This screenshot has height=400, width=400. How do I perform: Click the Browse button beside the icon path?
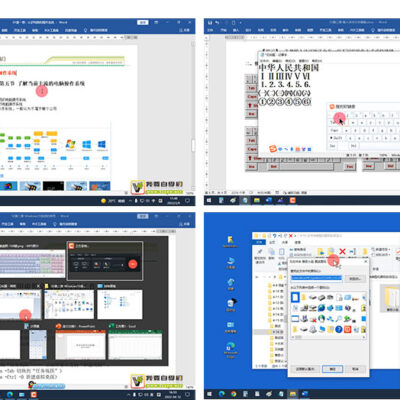pos(355,278)
